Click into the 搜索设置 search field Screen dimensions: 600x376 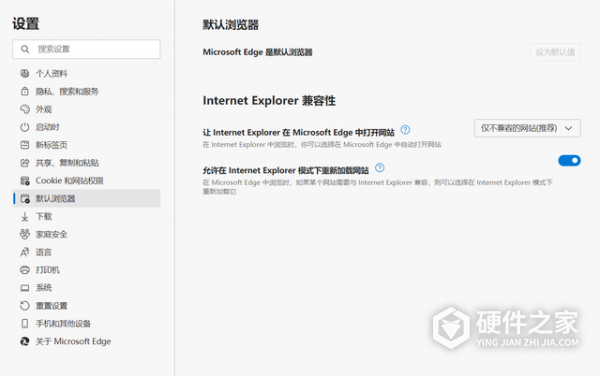pos(86,49)
